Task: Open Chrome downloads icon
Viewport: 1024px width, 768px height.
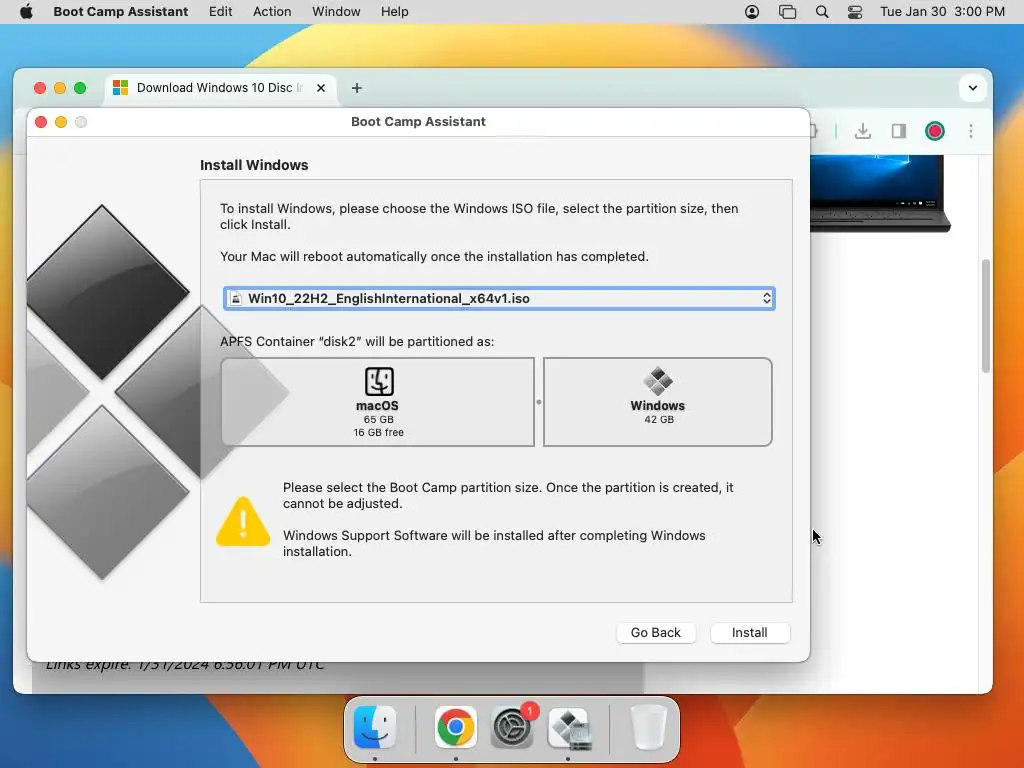Action: [863, 131]
